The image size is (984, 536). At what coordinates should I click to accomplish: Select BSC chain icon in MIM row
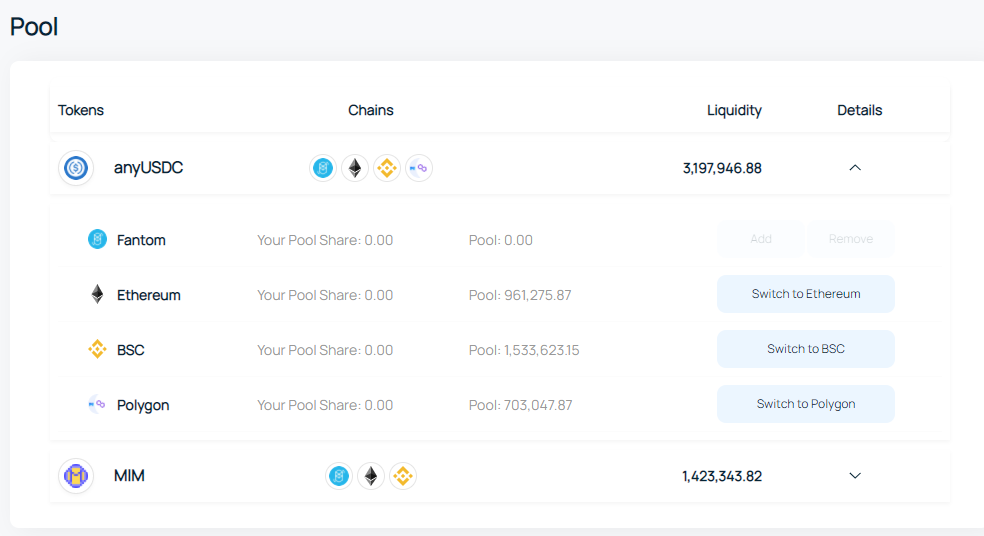tap(403, 476)
